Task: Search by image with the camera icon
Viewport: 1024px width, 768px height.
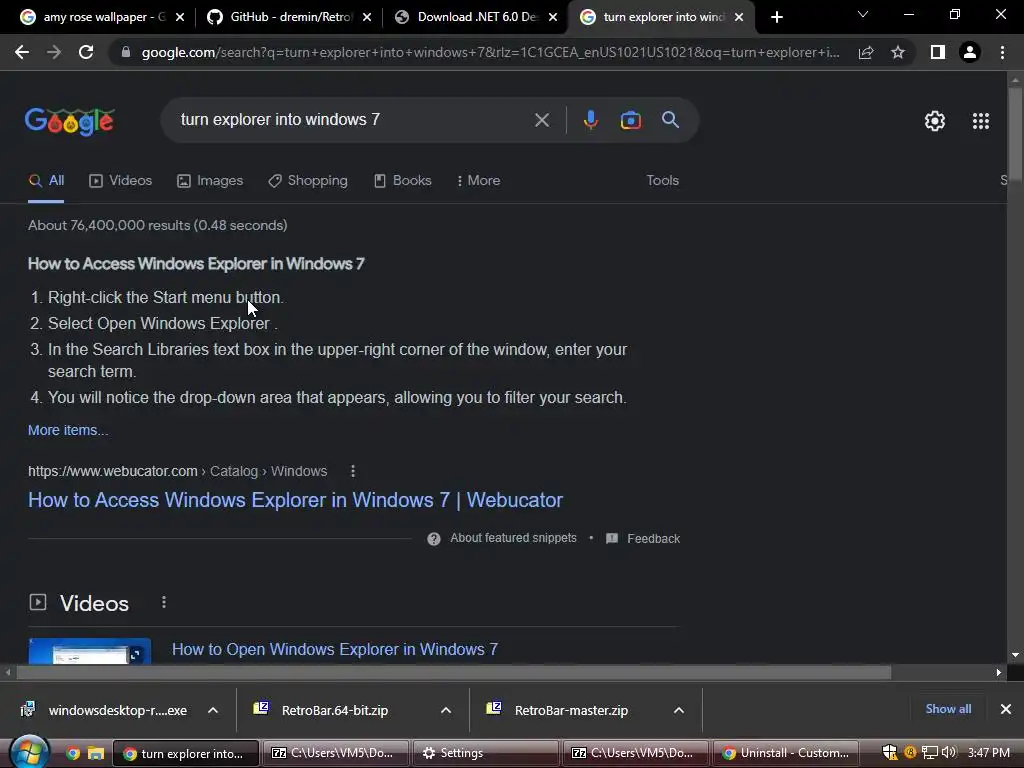Action: [630, 120]
